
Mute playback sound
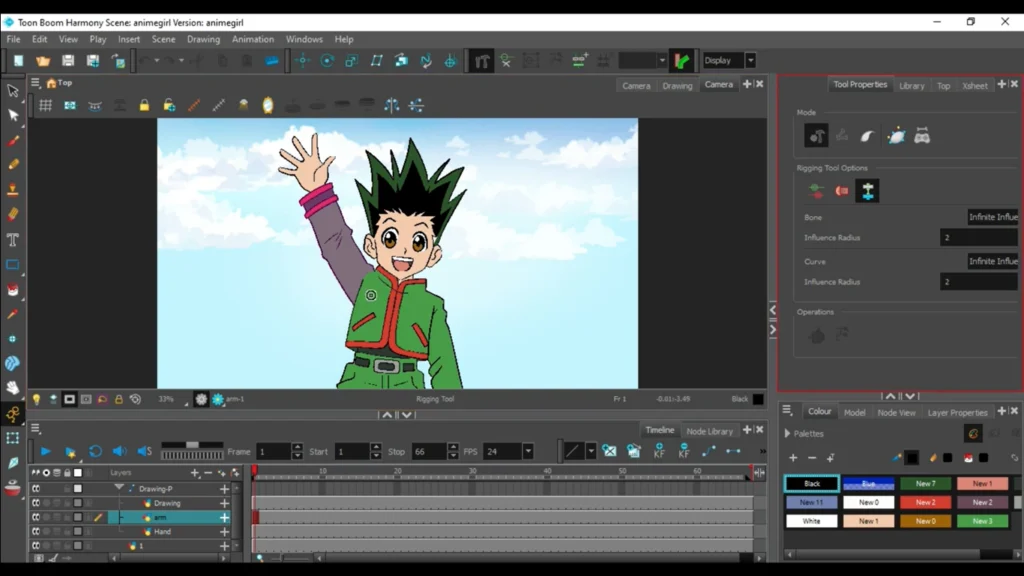(119, 451)
